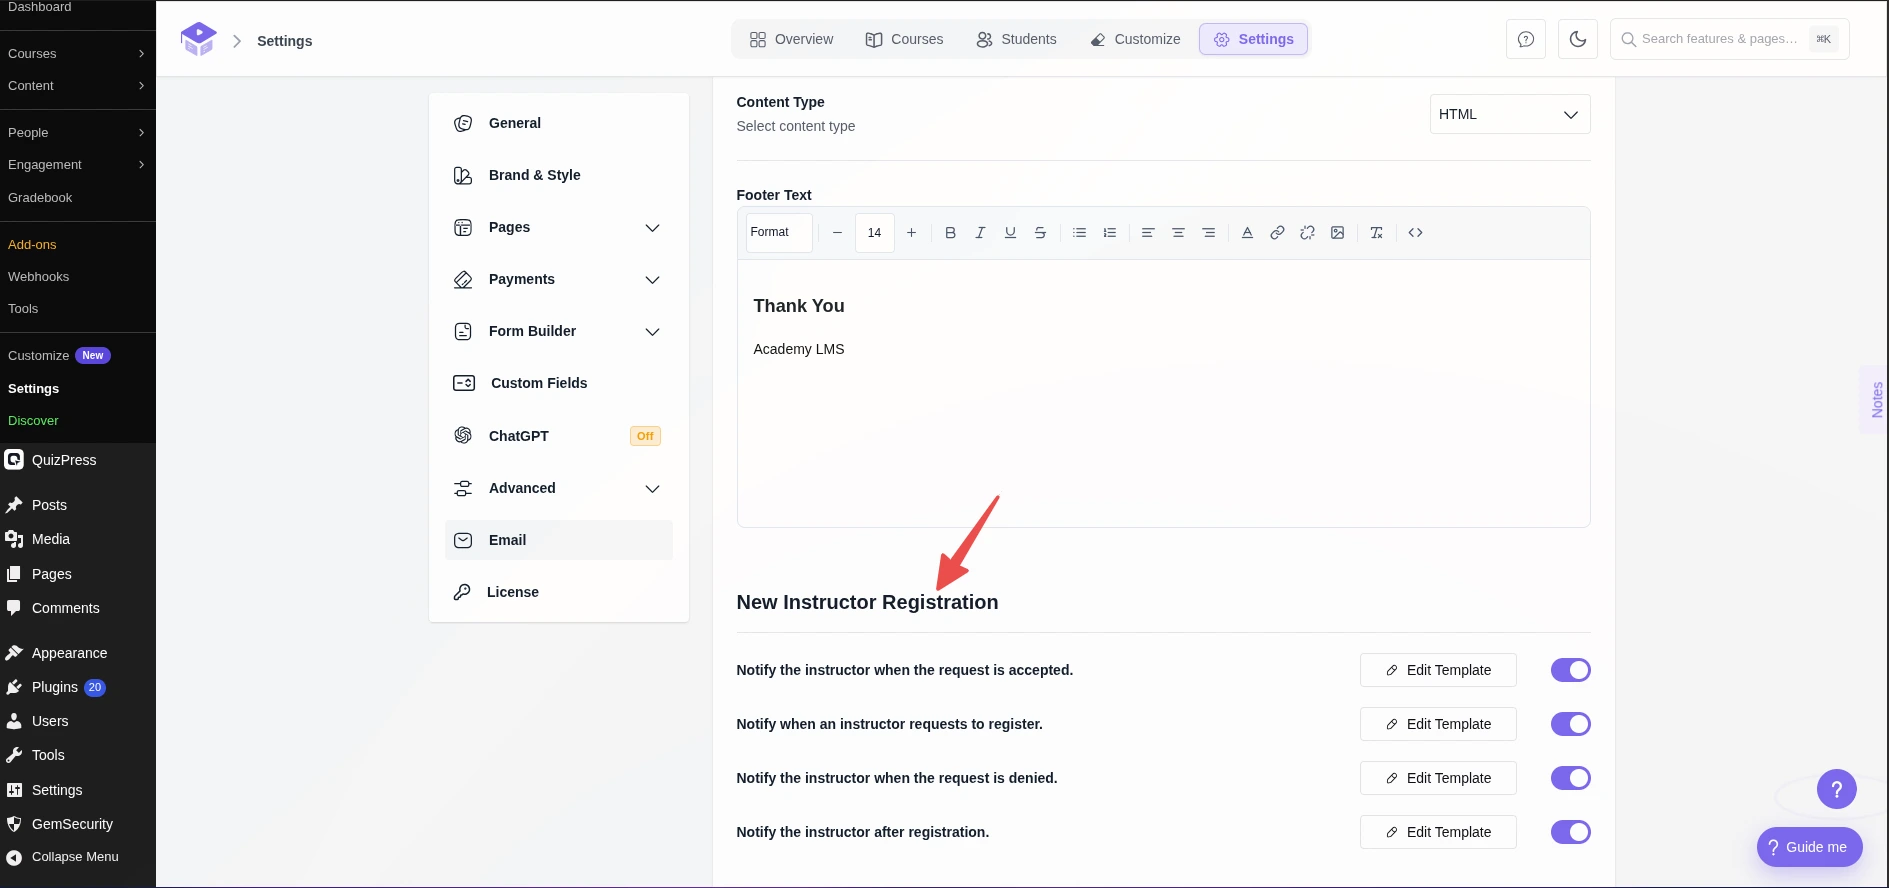Open help via the top question-mark icon
This screenshot has height=888, width=1889.
[x=1526, y=39]
